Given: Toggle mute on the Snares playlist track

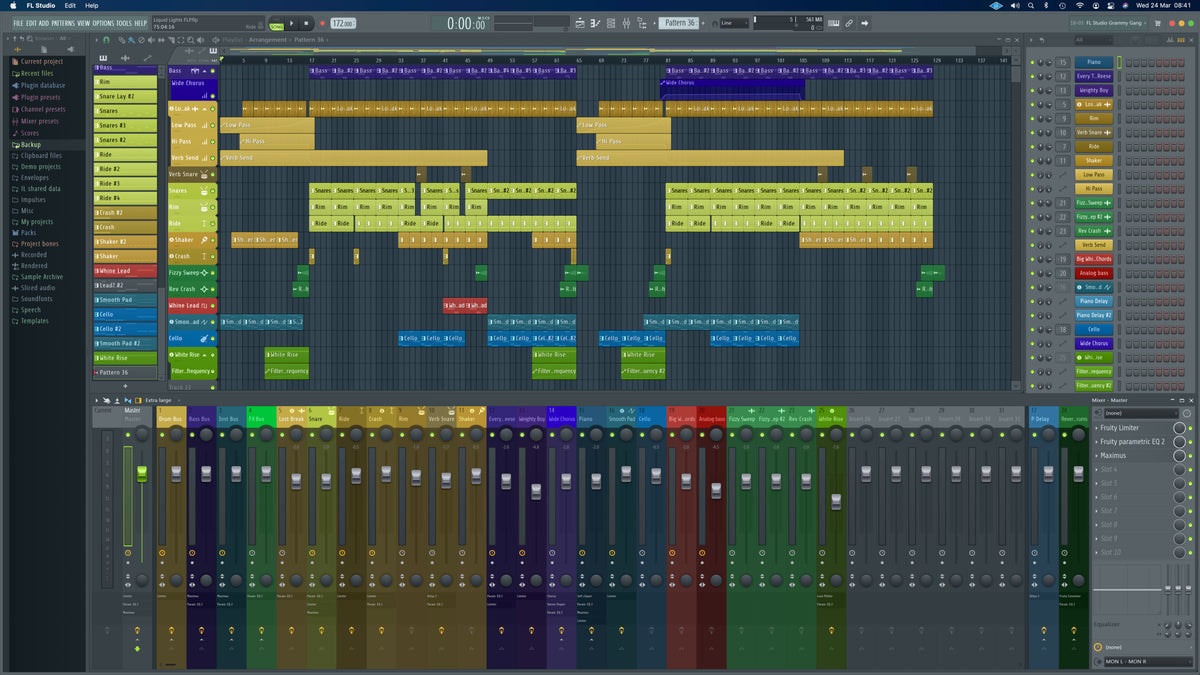Looking at the screenshot, I should (213, 190).
